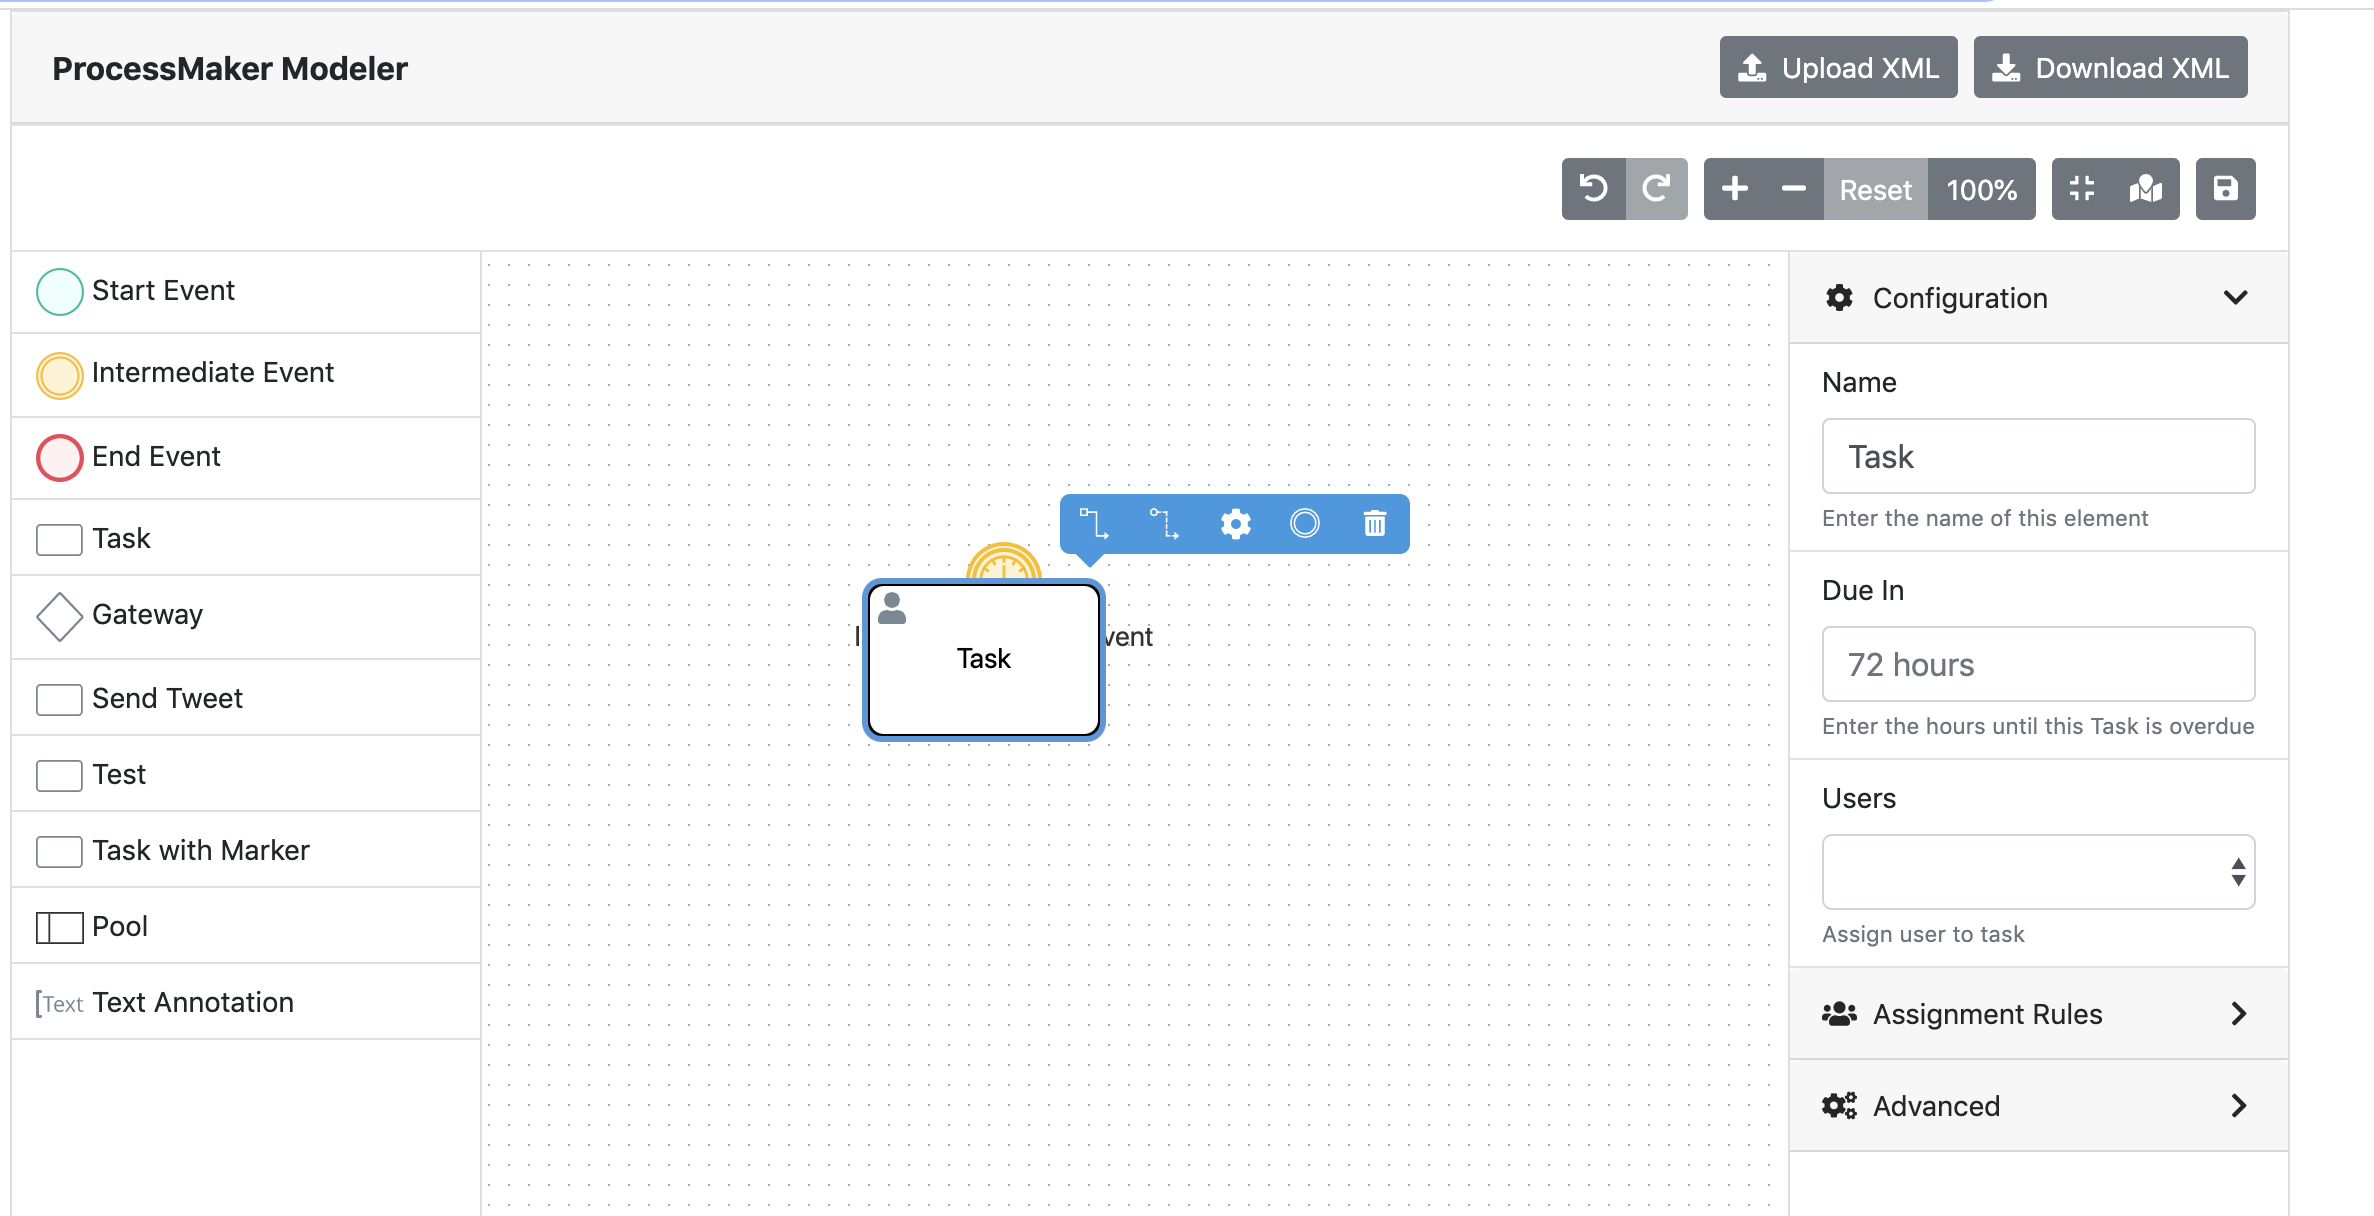Viewport: 2374px width, 1216px height.
Task: Open task settings via the gear icon
Action: point(1236,523)
